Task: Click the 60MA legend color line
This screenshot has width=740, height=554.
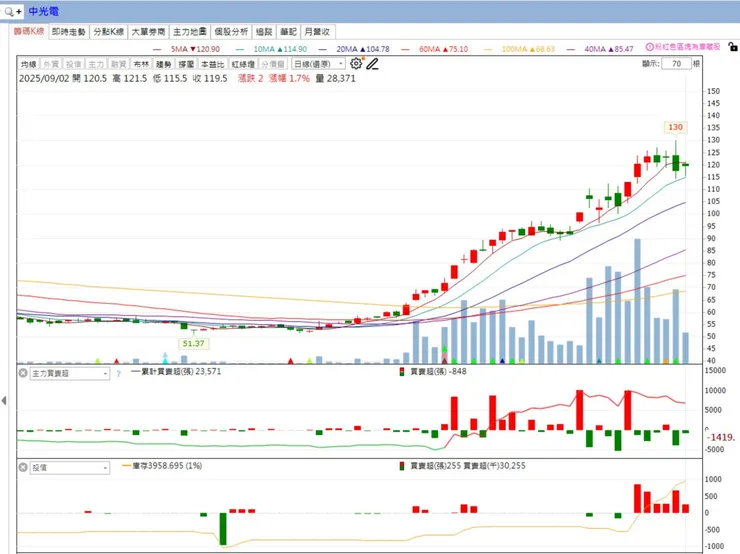Action: [x=405, y=49]
